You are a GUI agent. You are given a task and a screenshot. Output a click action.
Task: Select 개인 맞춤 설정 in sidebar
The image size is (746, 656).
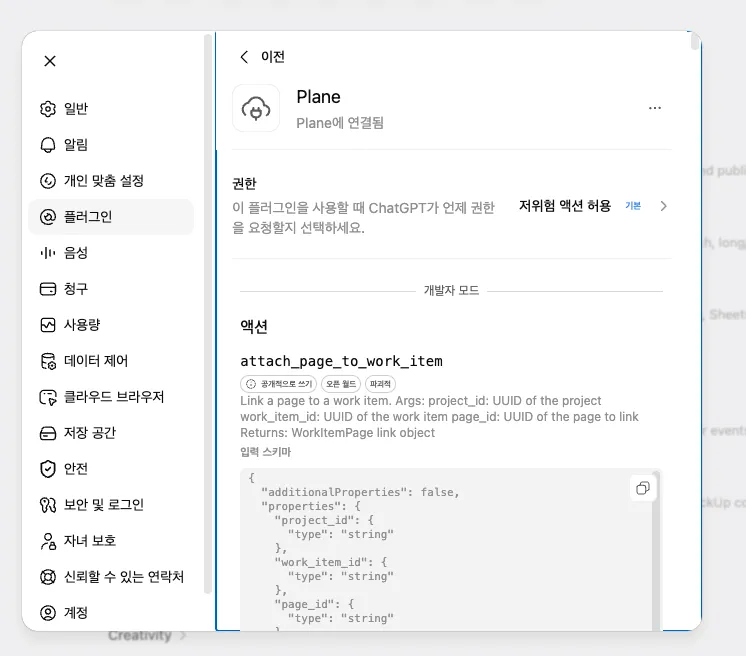click(111, 181)
